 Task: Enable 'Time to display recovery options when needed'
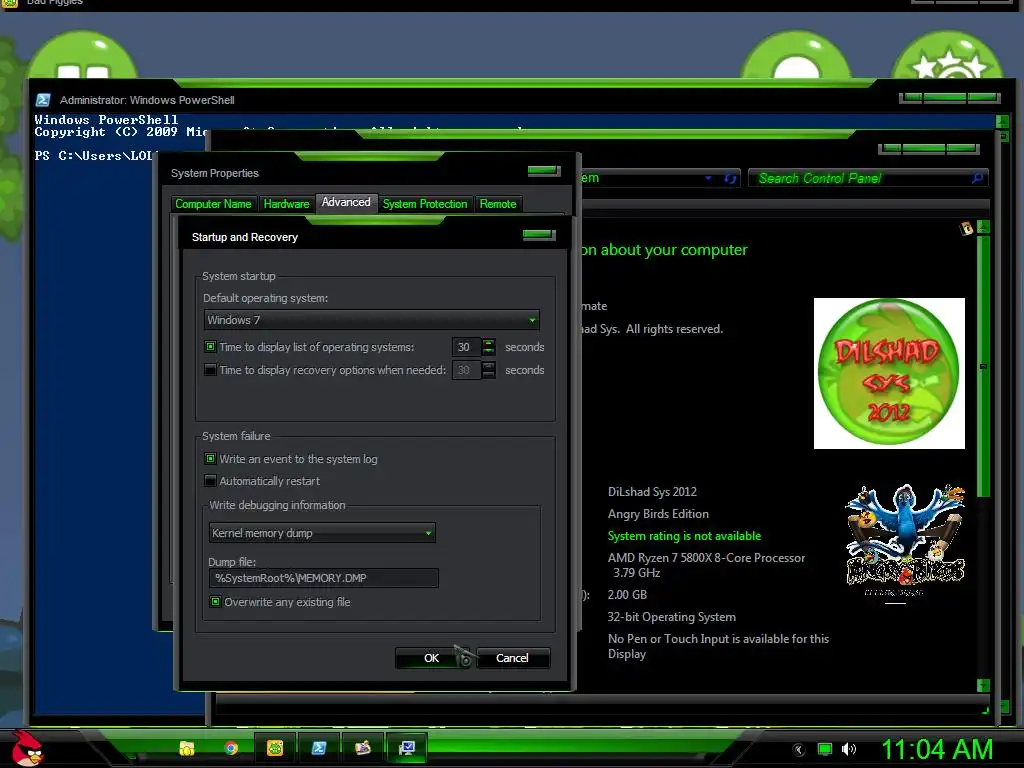coord(210,370)
